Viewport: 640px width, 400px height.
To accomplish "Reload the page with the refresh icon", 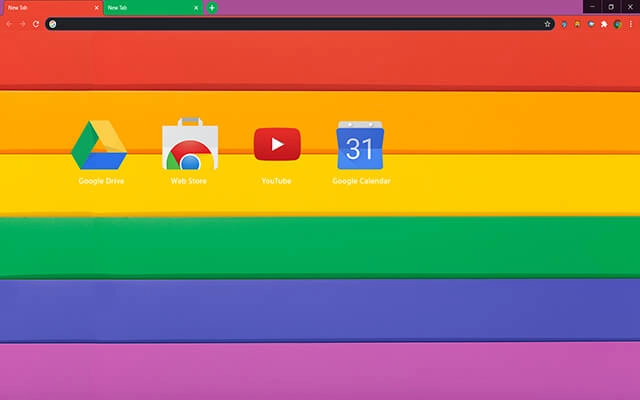I will pos(36,24).
